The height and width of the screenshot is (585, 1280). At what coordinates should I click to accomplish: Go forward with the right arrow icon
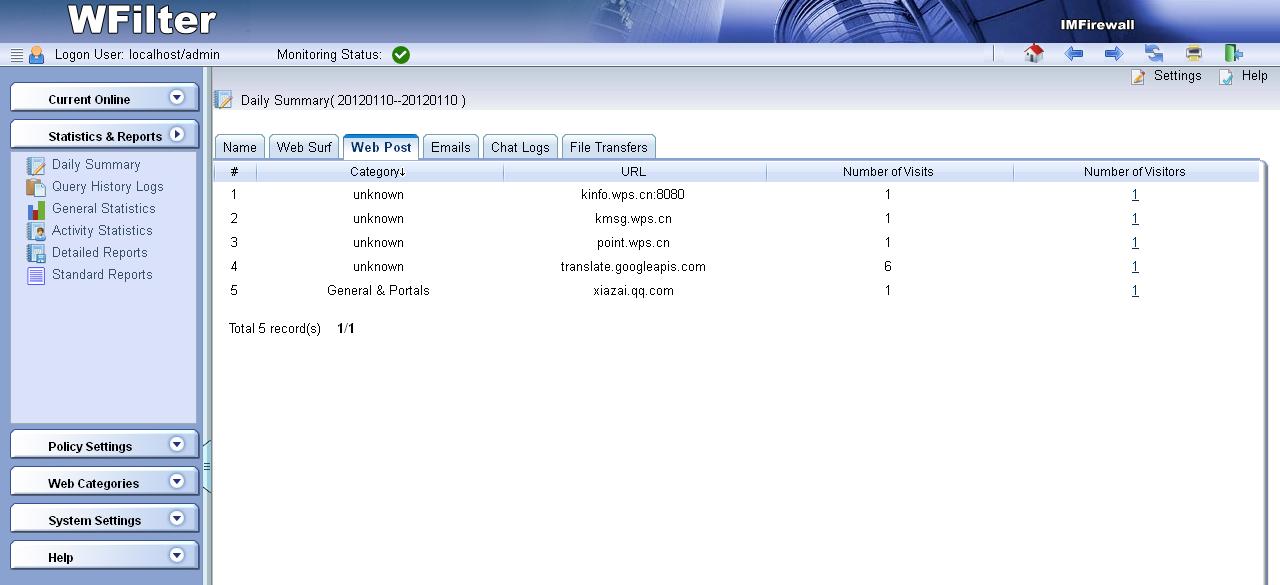point(1113,54)
